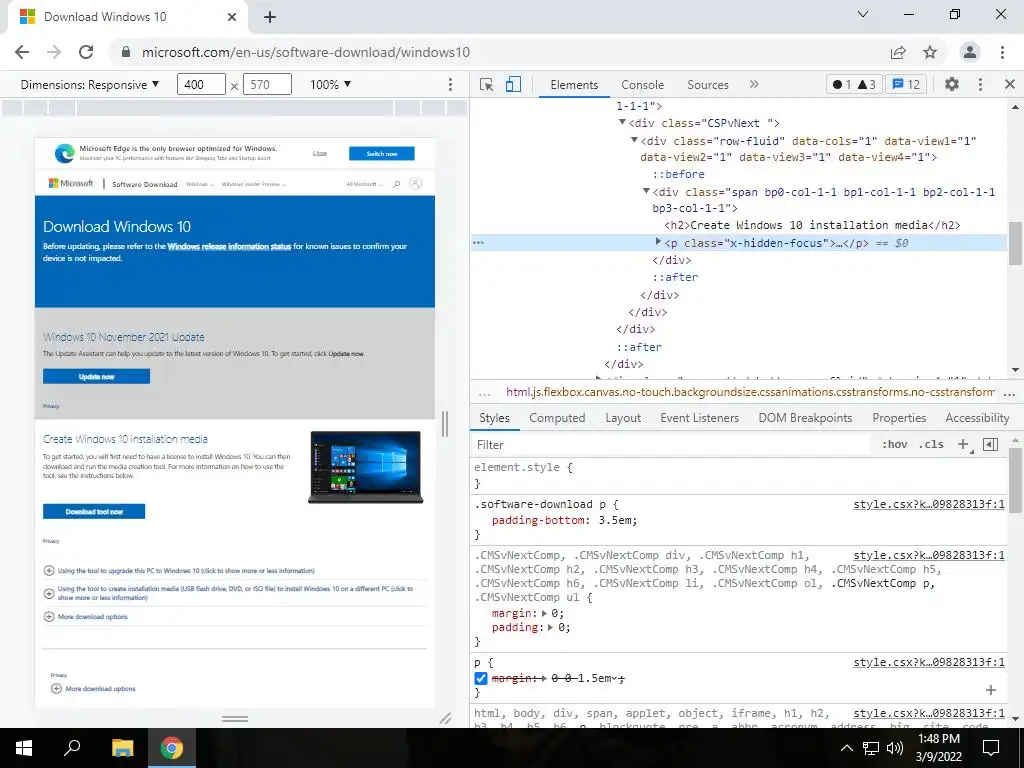The width and height of the screenshot is (1024, 768).
Task: Open the DOM Breakpoints tab
Action: pyautogui.click(x=805, y=418)
